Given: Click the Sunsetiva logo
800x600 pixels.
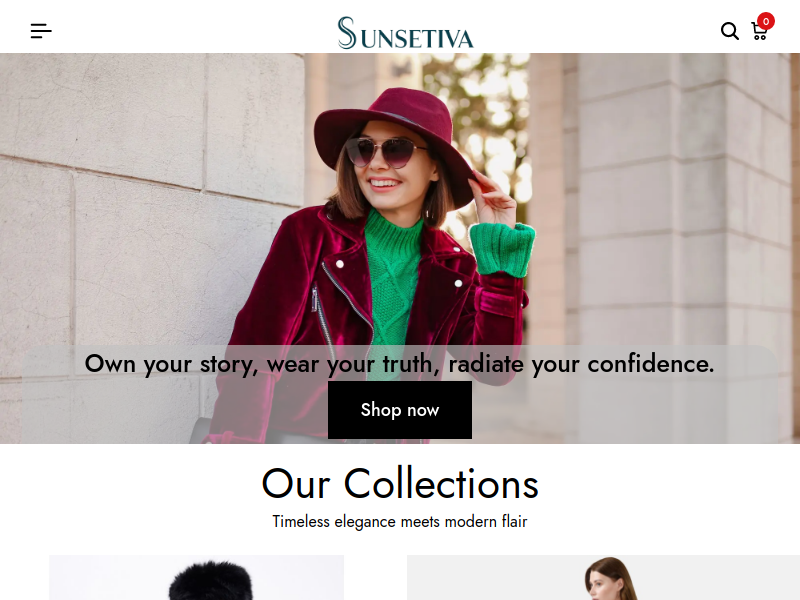Looking at the screenshot, I should 405,33.
